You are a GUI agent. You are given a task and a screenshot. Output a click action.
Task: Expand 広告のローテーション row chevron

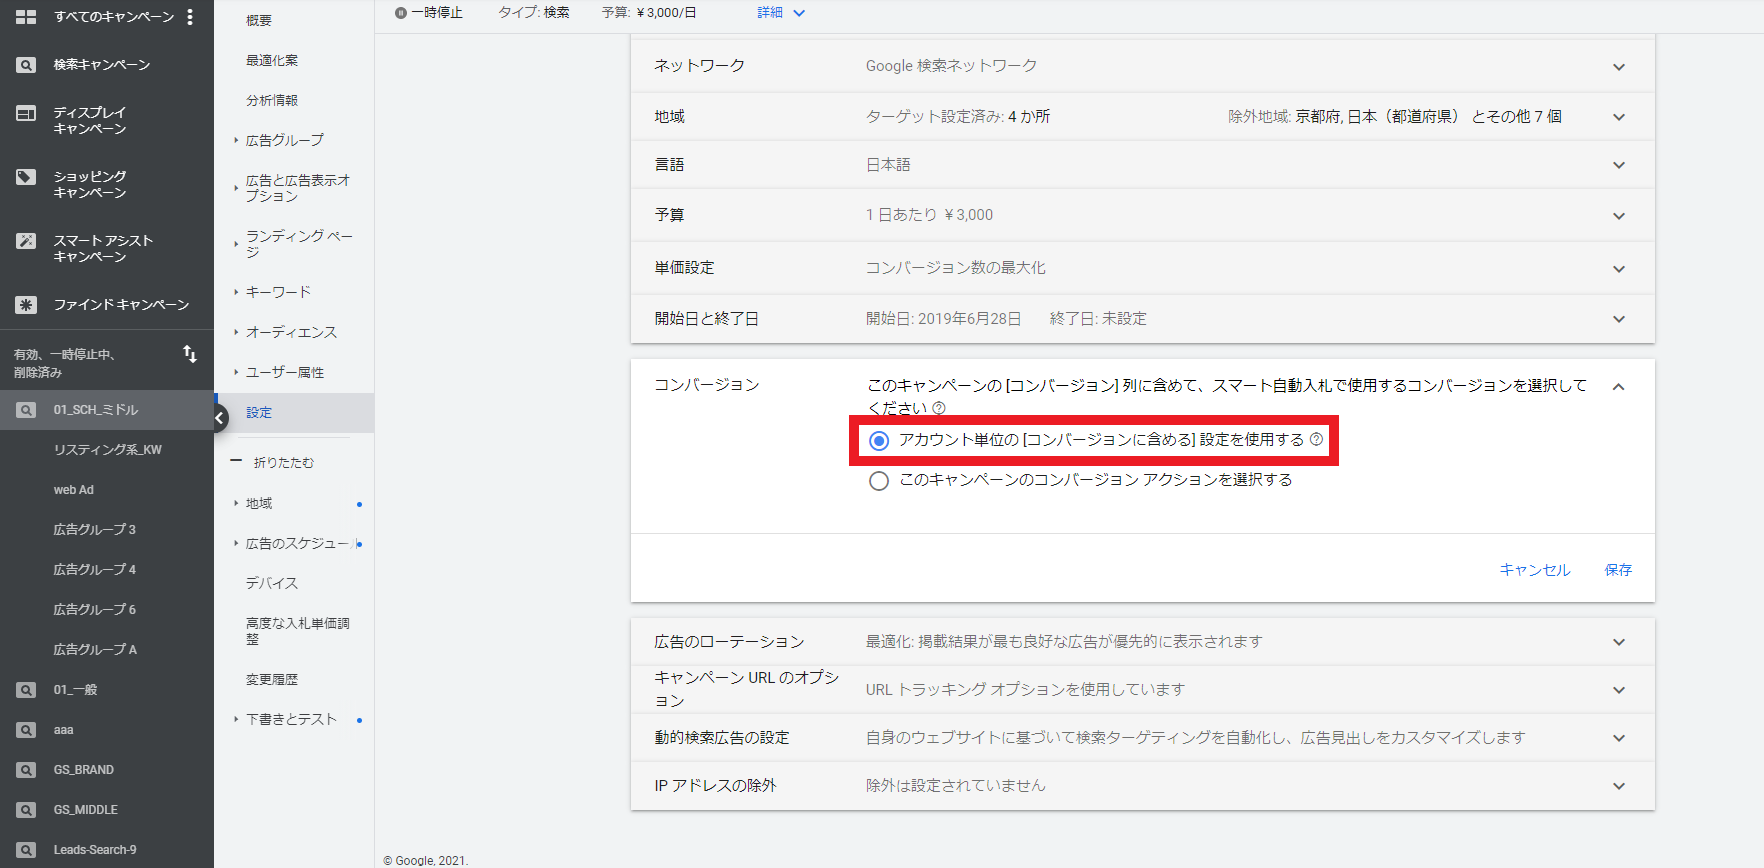pos(1619,642)
